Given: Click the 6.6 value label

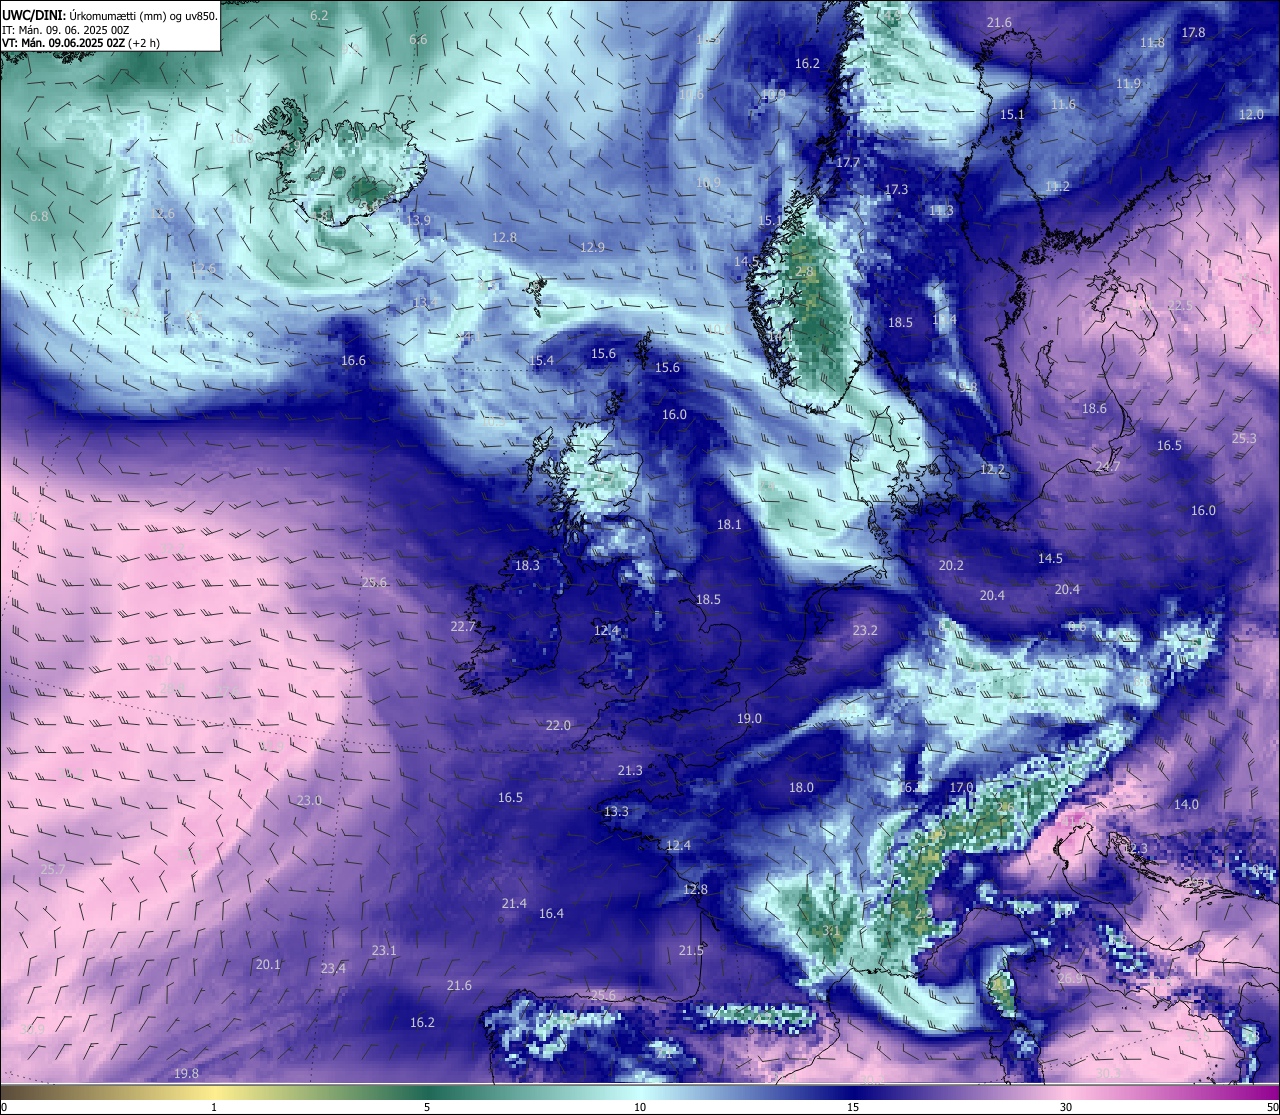Looking at the screenshot, I should coord(418,40).
